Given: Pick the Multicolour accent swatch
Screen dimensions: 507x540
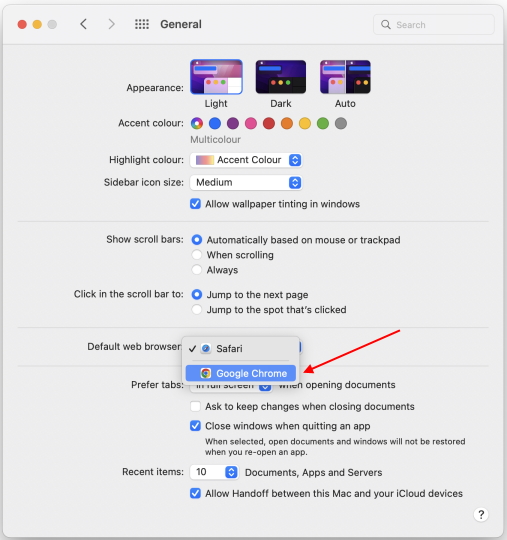Looking at the screenshot, I should pos(197,123).
